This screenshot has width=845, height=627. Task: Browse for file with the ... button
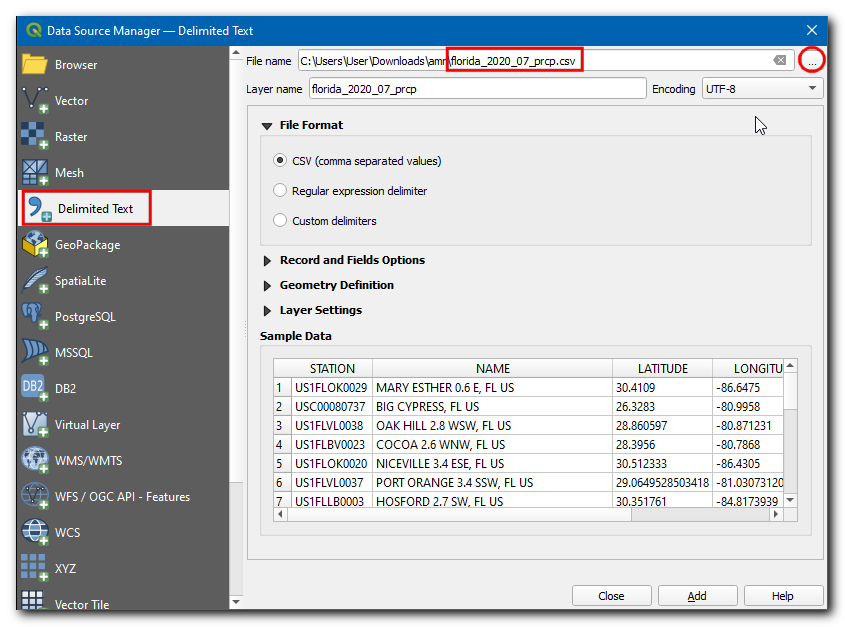click(x=812, y=61)
